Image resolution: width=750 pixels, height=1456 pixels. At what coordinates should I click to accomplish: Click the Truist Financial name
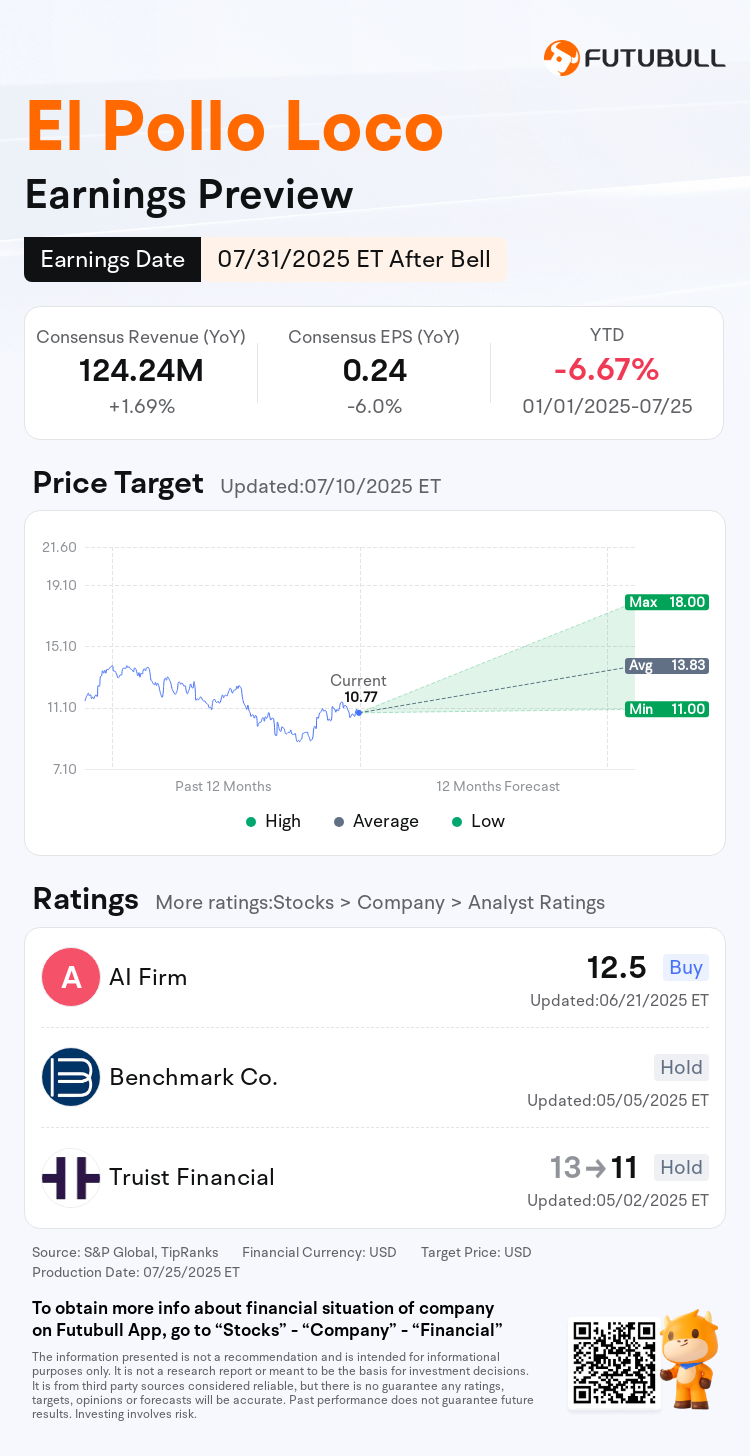click(x=192, y=1177)
